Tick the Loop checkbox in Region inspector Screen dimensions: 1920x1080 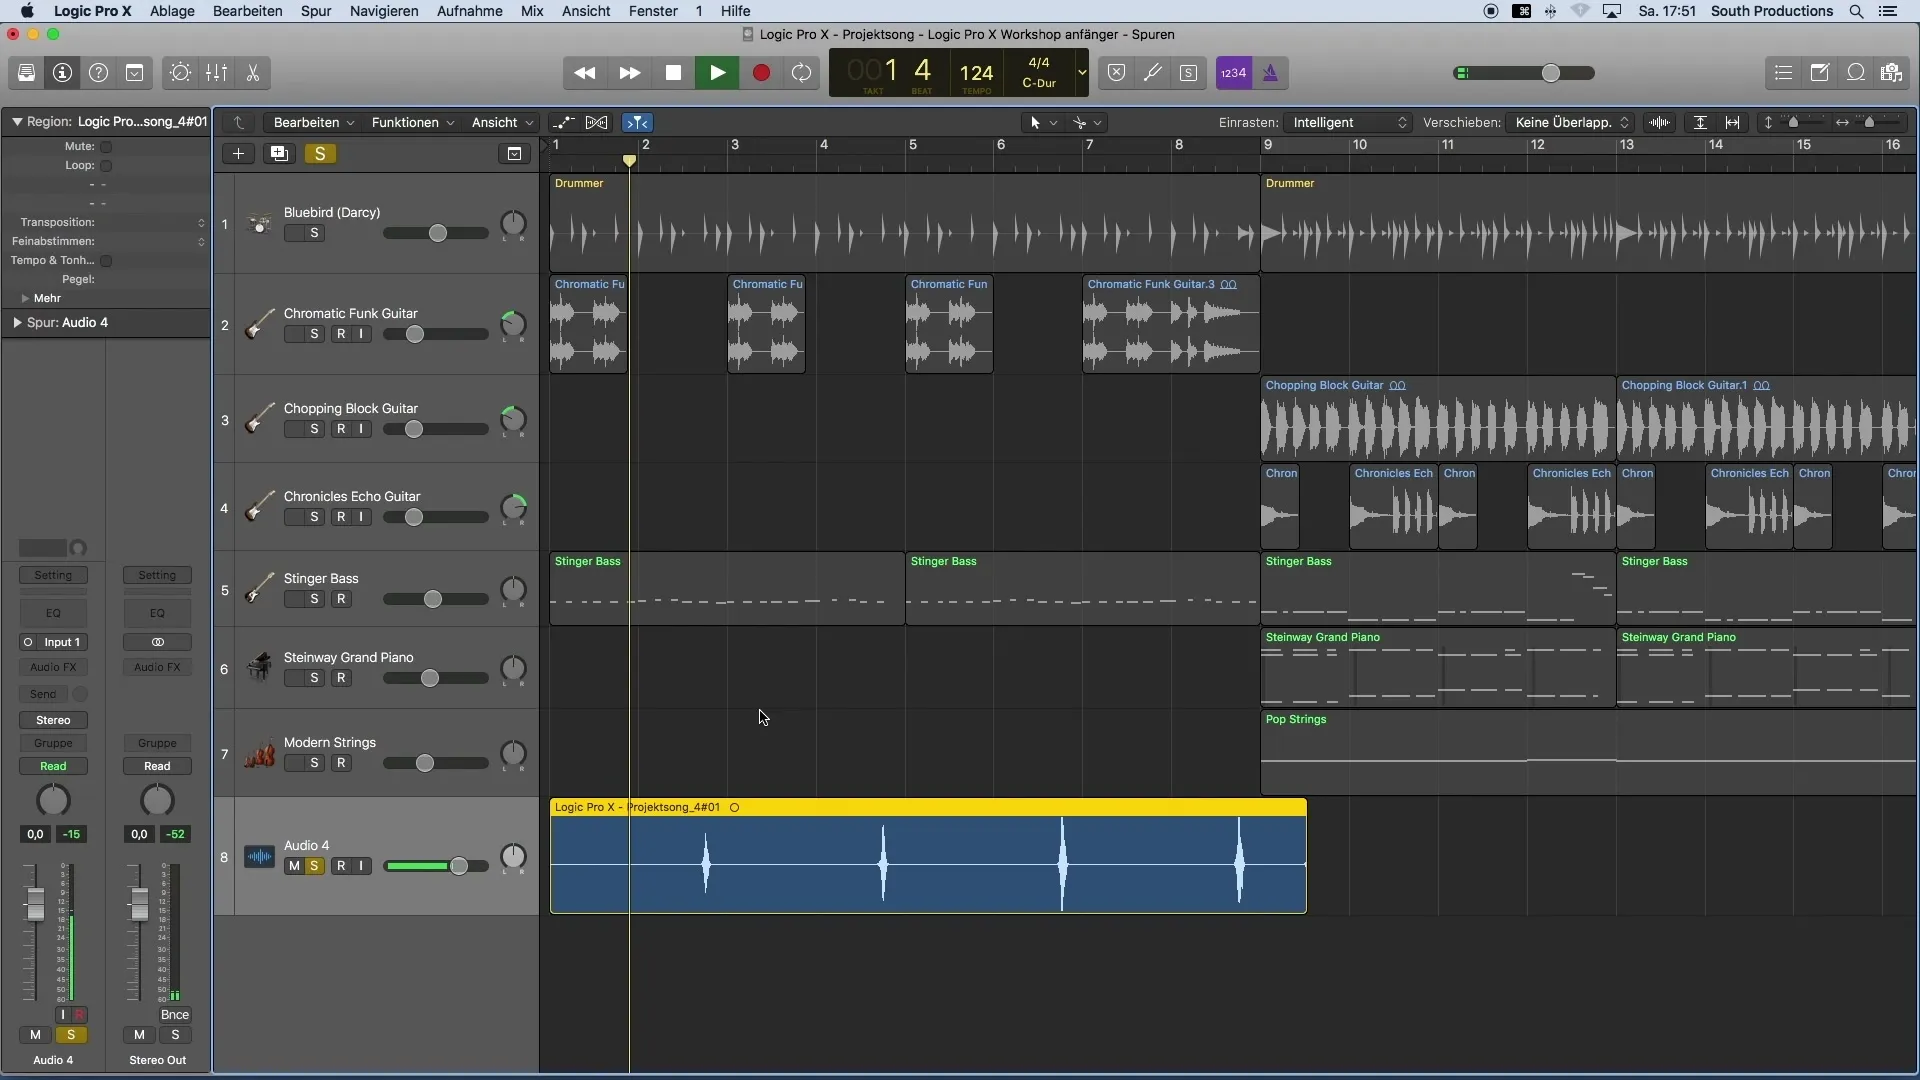coord(106,166)
